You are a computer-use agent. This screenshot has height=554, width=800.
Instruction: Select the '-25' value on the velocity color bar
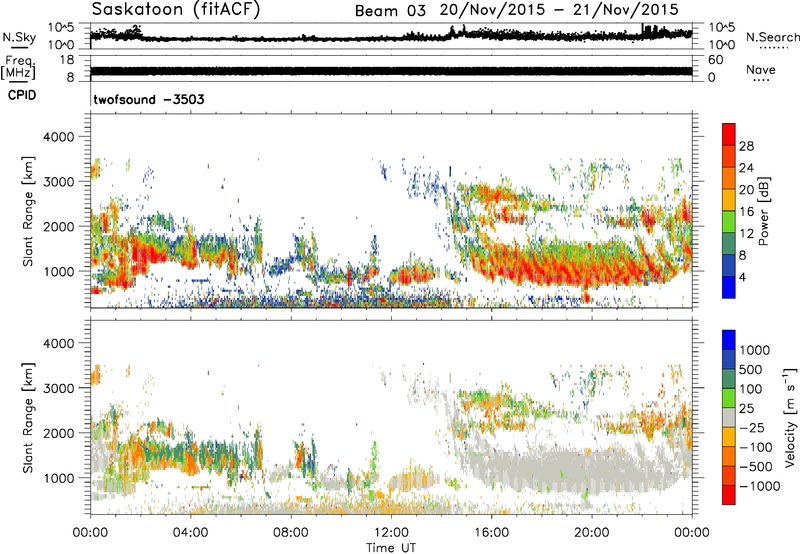[752, 428]
